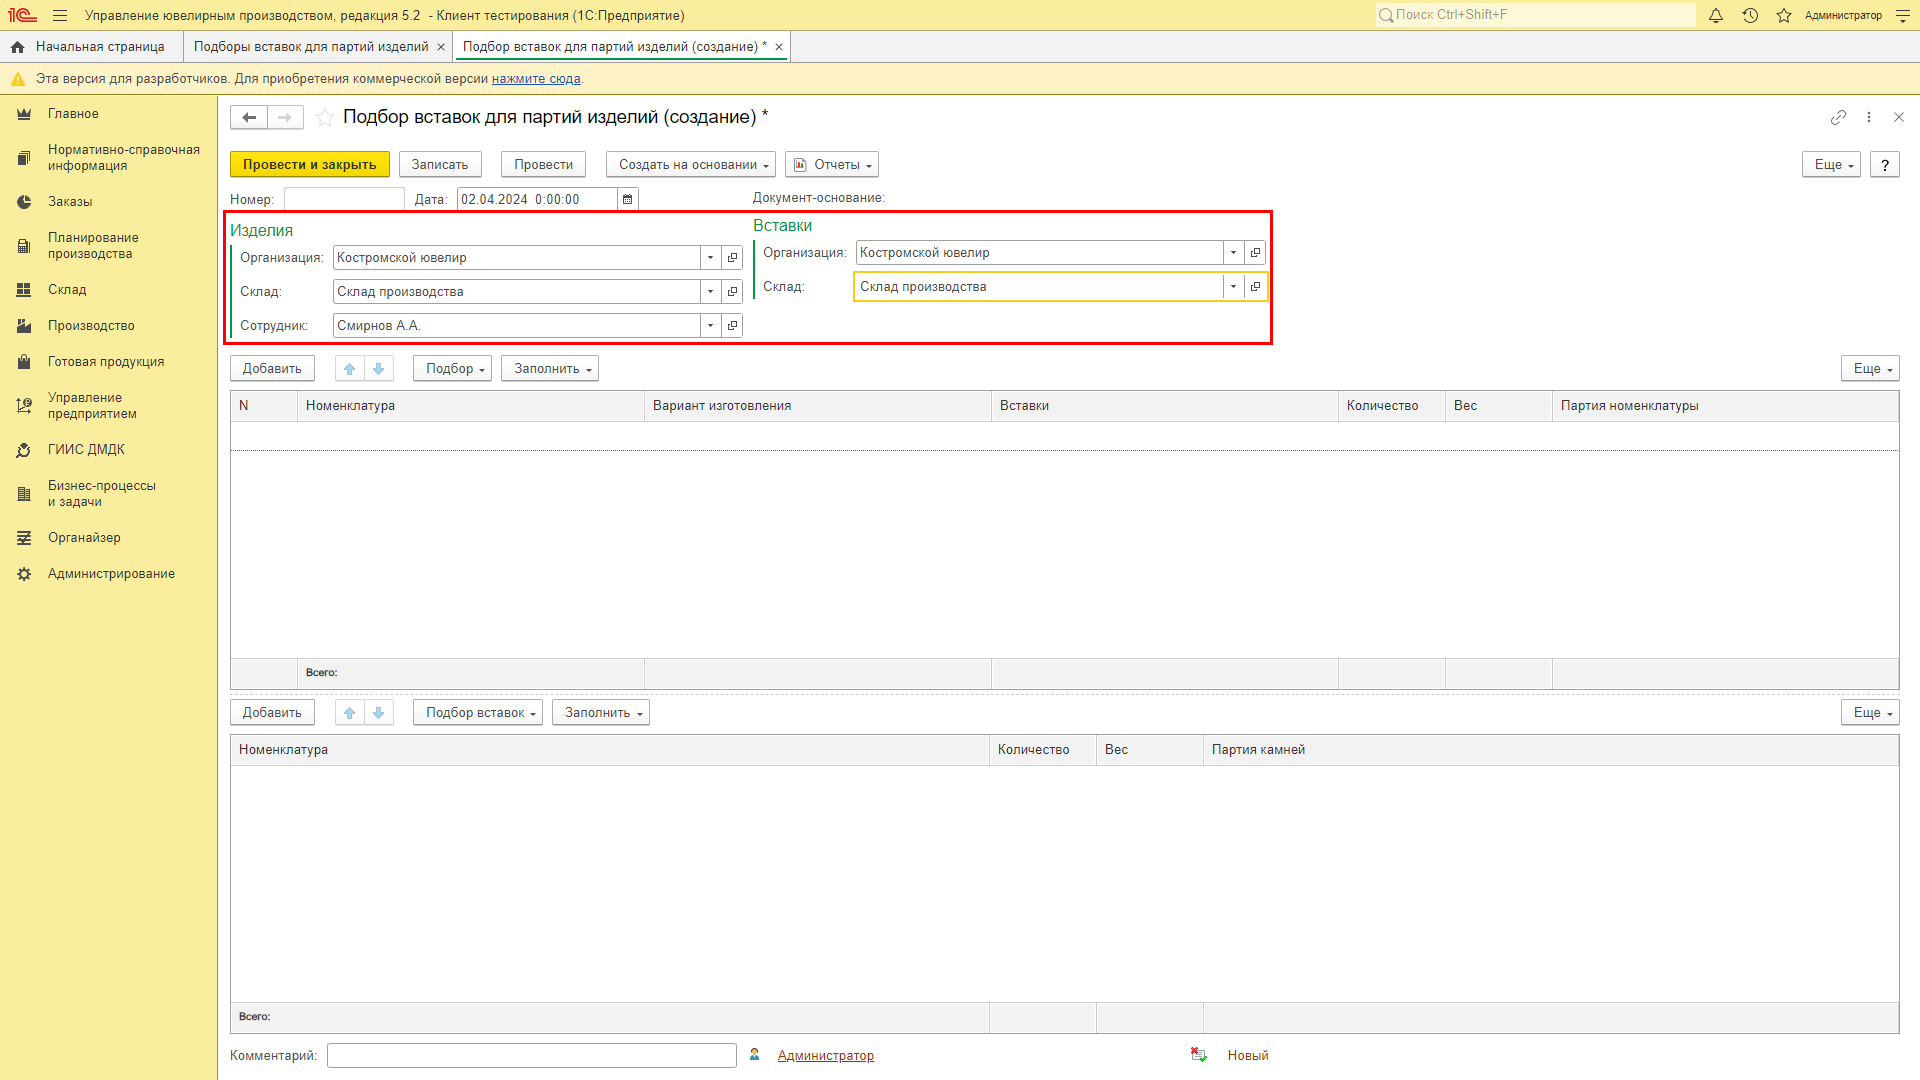The height and width of the screenshot is (1080, 1920).
Task: Move row down in products table
Action: (379, 369)
